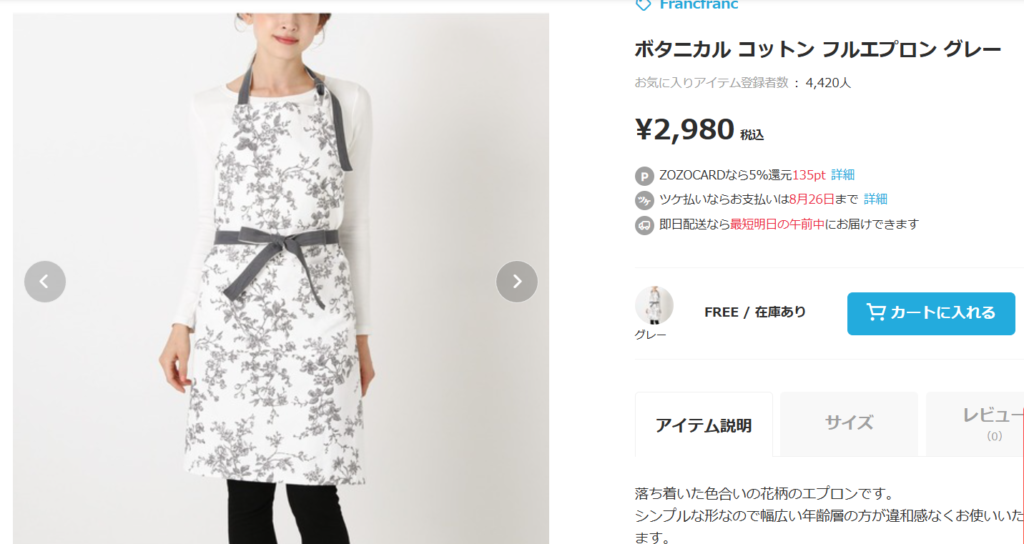Add item with カートに入れる button
This screenshot has width=1024, height=544.
[x=931, y=313]
